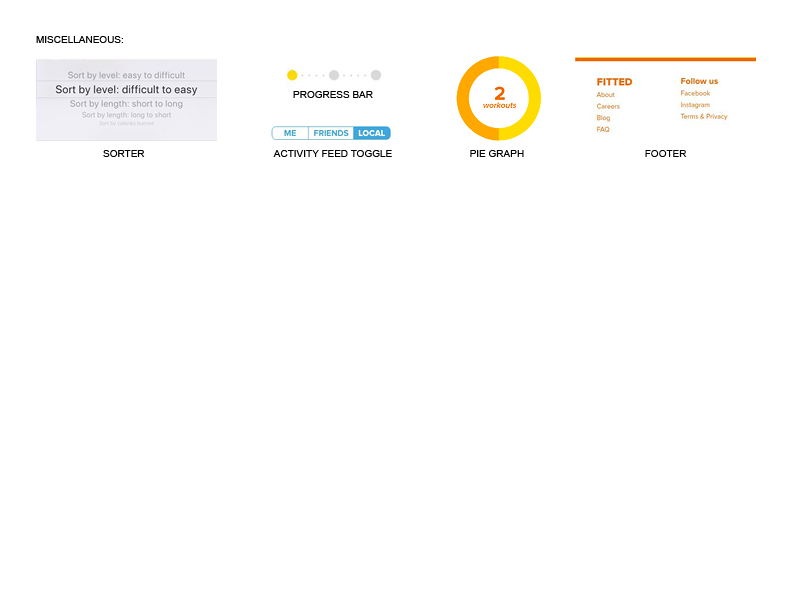Pick 'Sort by length: short to long'

(126, 104)
